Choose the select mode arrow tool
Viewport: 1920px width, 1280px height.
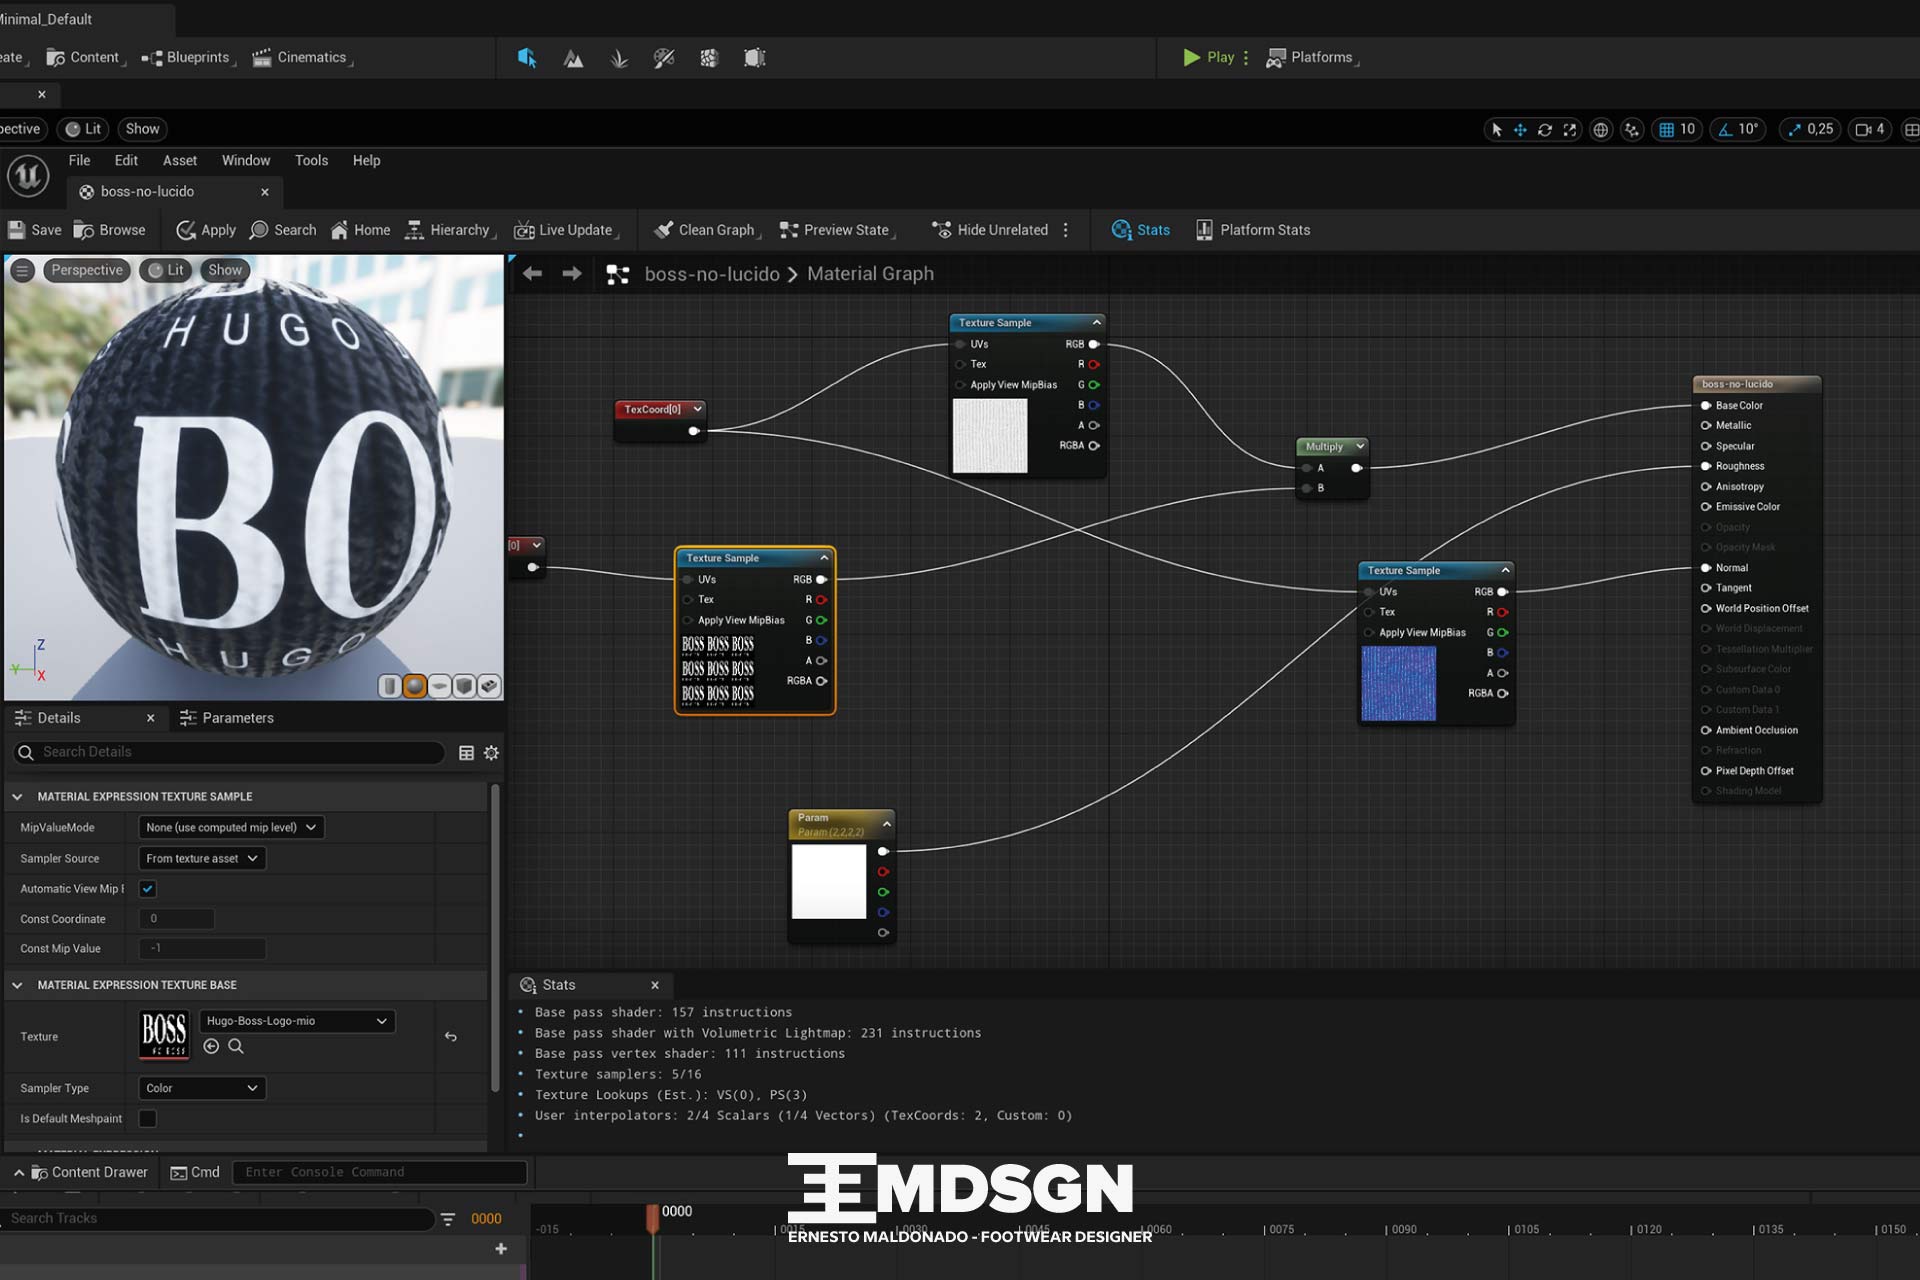pos(1496,129)
